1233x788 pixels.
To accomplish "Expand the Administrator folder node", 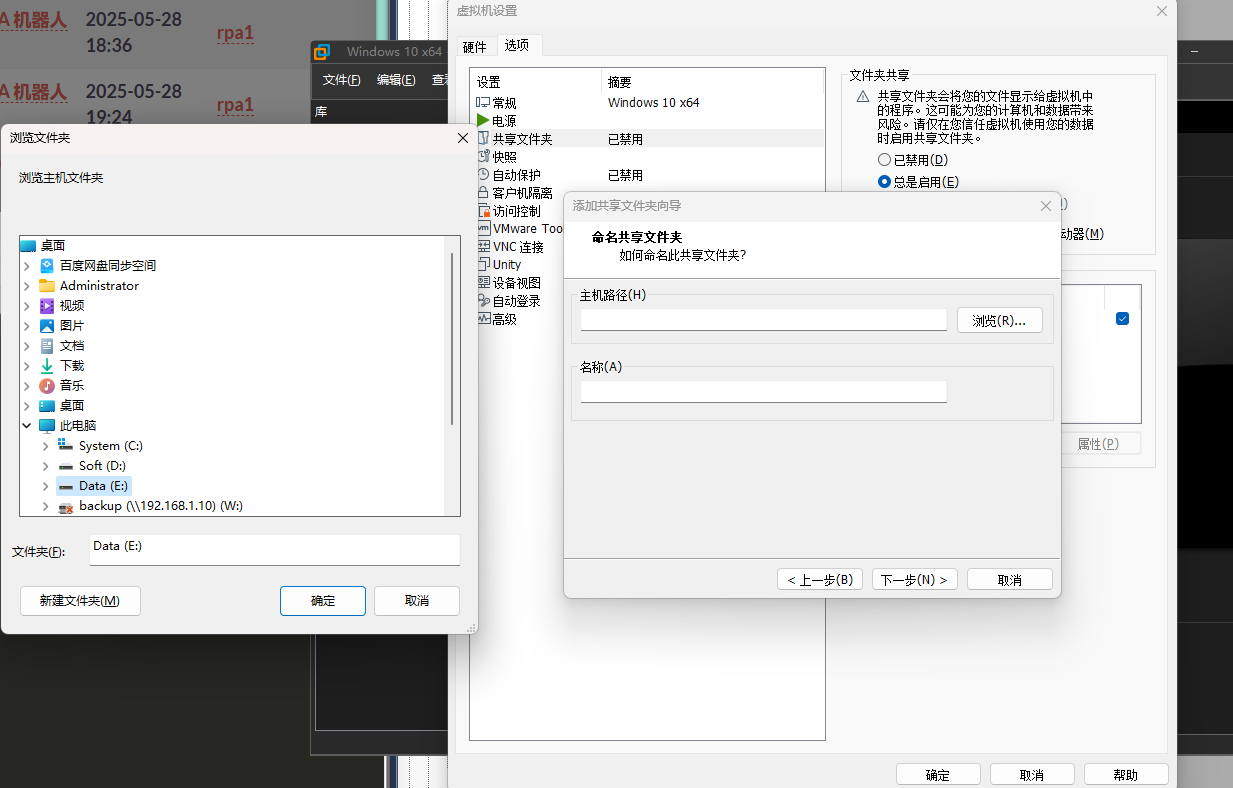I will coord(28,285).
